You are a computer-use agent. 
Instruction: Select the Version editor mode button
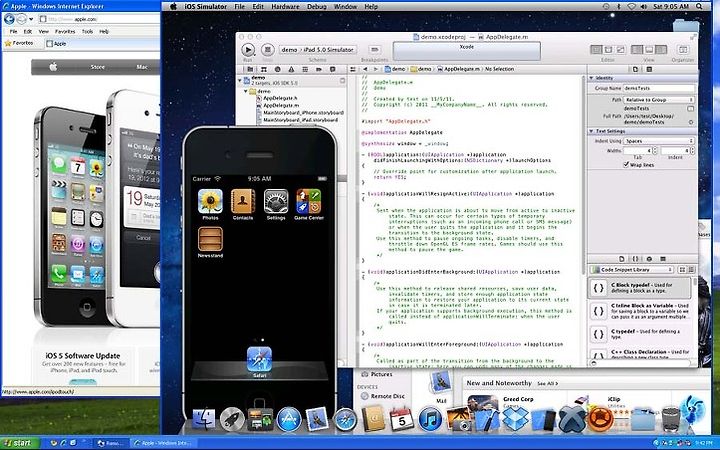pos(621,50)
